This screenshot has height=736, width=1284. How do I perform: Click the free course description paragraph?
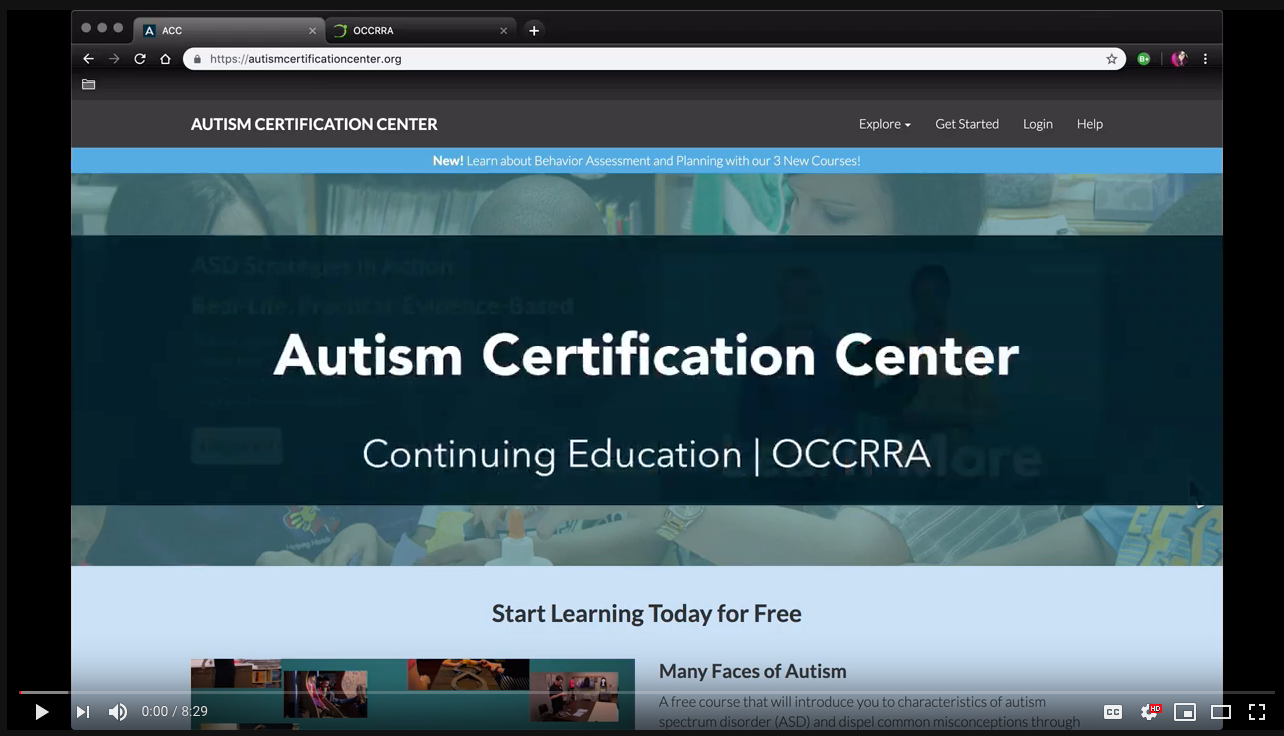pos(870,711)
